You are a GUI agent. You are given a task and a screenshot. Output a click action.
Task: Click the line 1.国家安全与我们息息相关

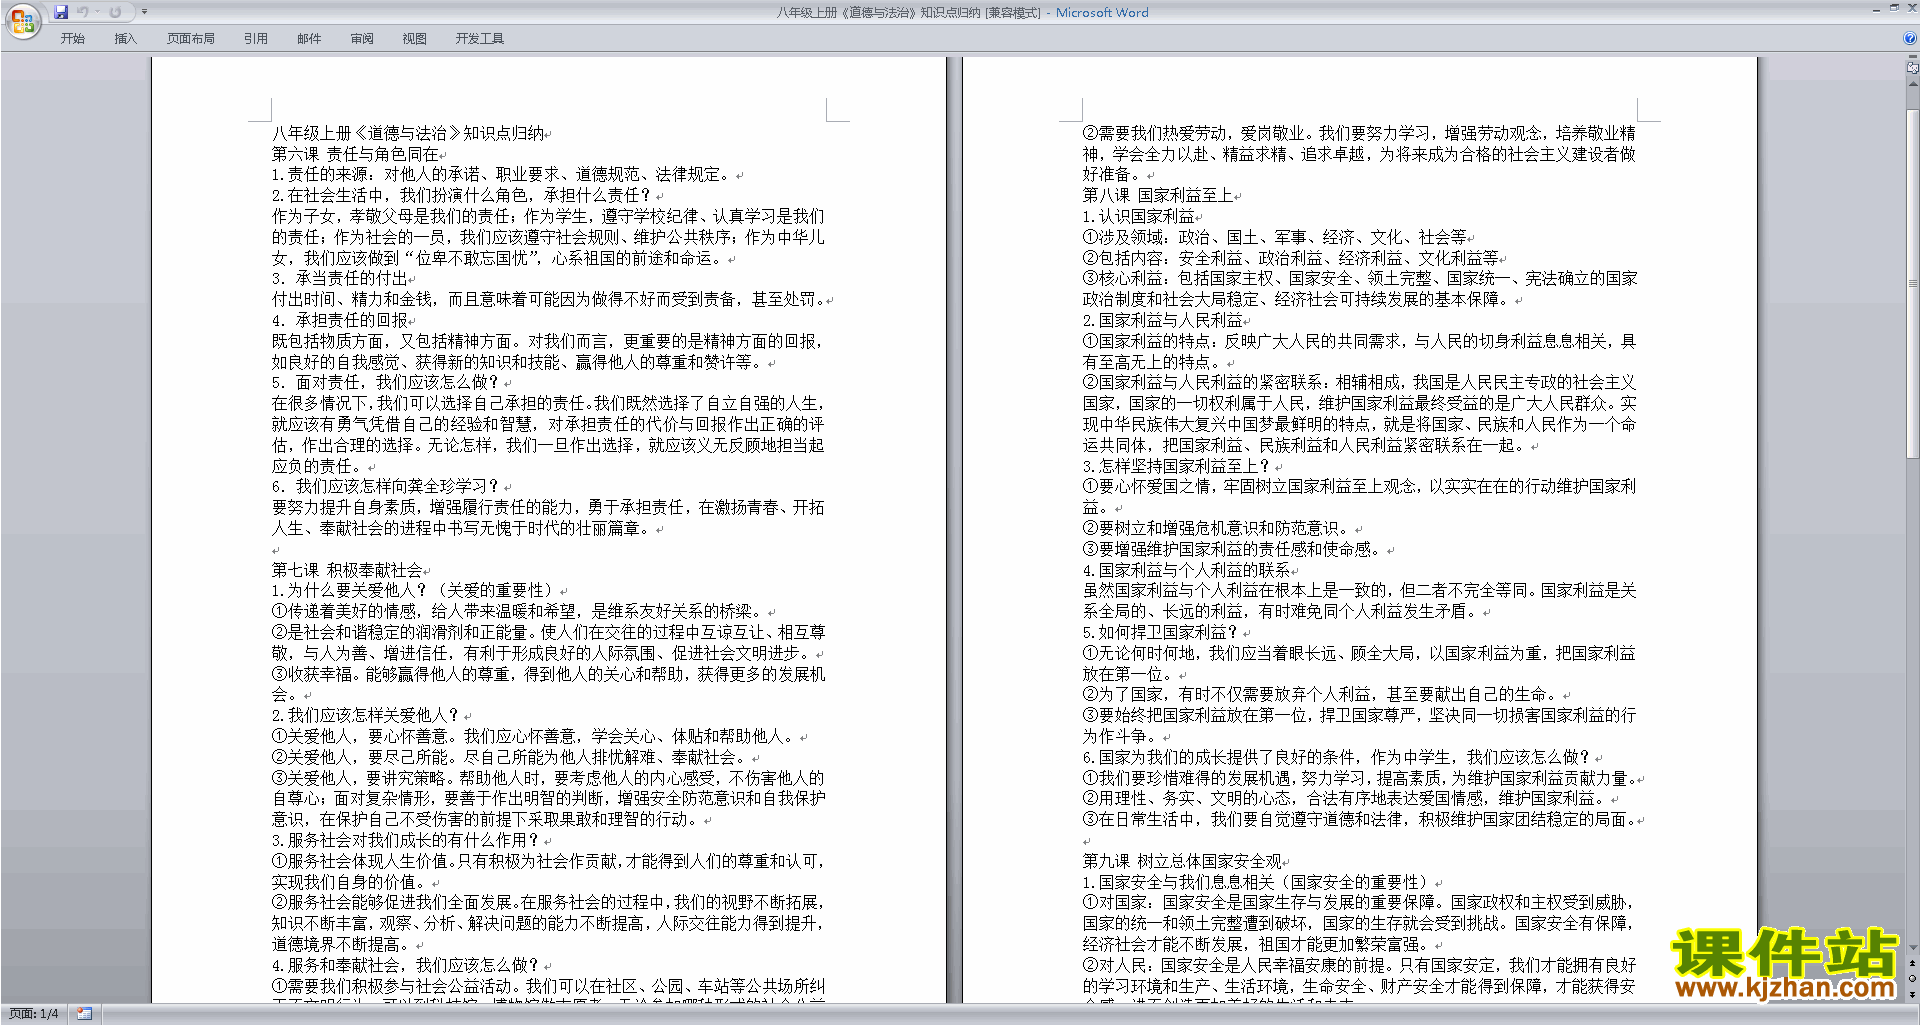[1256, 882]
